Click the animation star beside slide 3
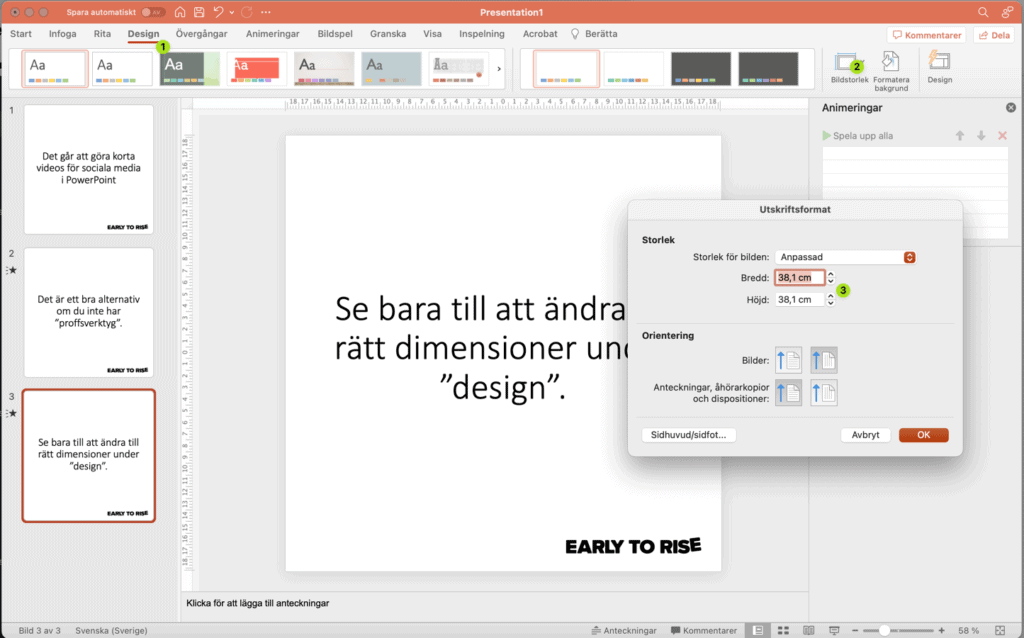 12,413
